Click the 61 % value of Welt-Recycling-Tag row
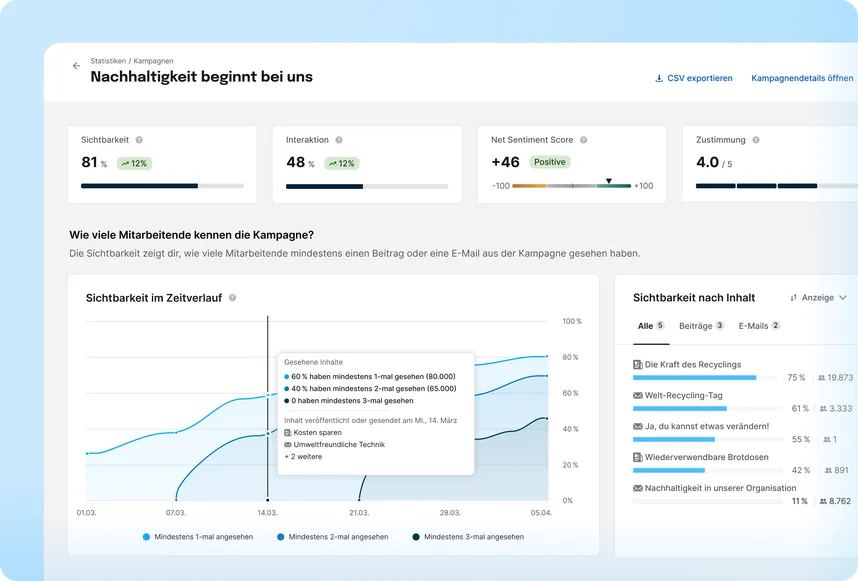Screen dimensions: 858x581 pyautogui.click(x=800, y=409)
